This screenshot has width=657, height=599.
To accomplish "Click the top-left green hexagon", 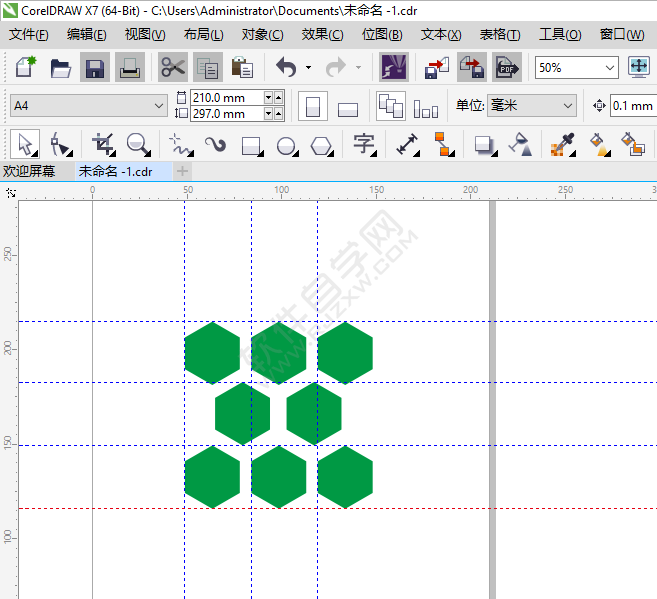I will point(212,353).
